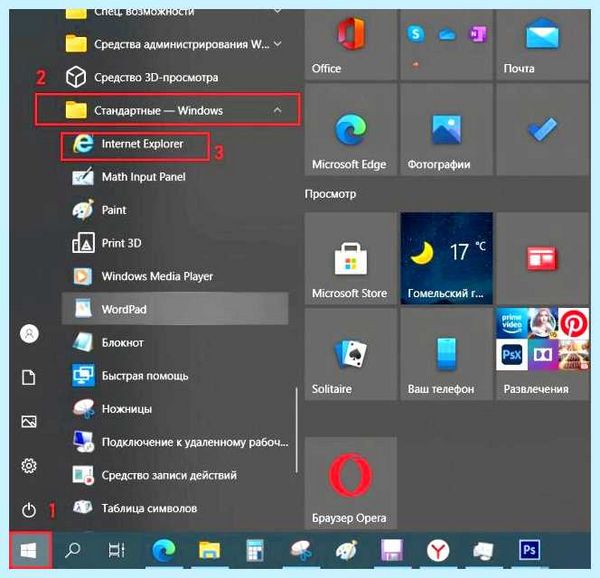Viewport: 600px width, 578px height.
Task: Open Подключение к удаленному рабоч...
Action: point(175,442)
